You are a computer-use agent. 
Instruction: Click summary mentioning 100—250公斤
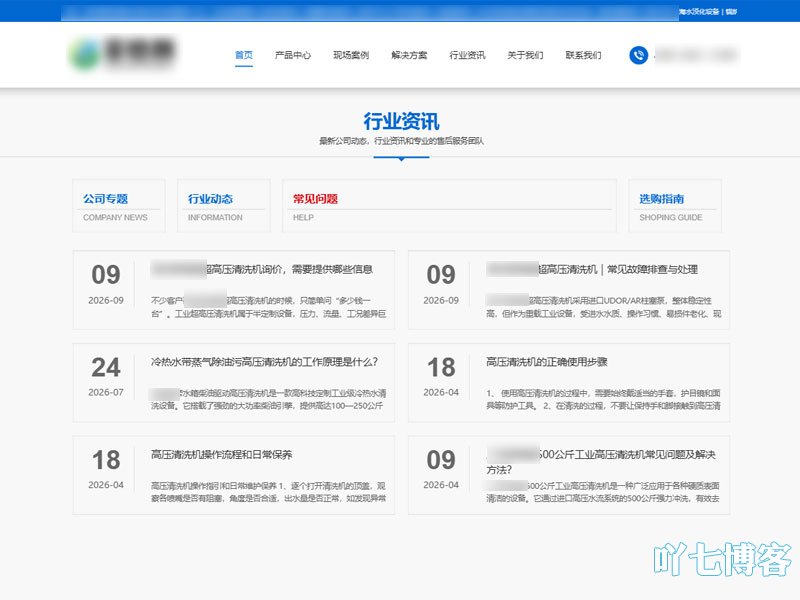pyautogui.click(x=268, y=399)
